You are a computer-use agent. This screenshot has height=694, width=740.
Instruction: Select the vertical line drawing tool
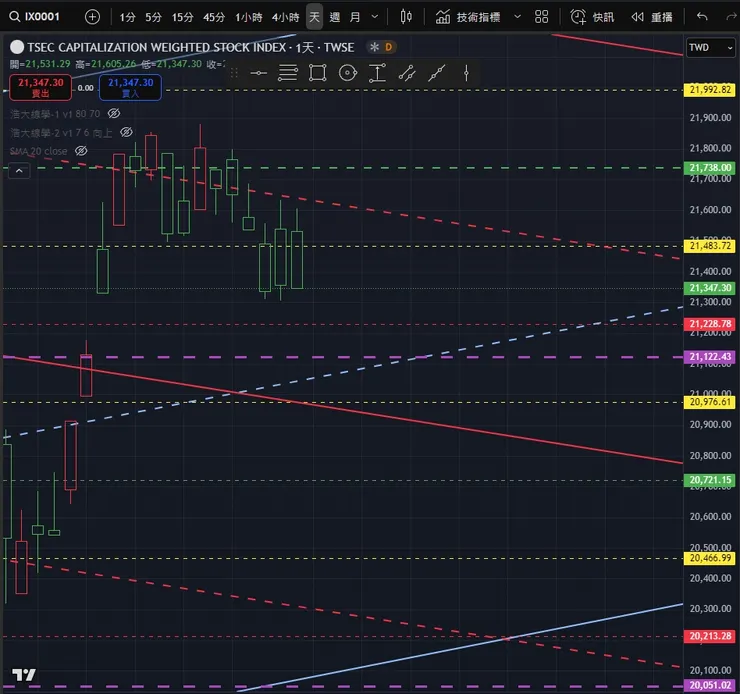tap(466, 73)
